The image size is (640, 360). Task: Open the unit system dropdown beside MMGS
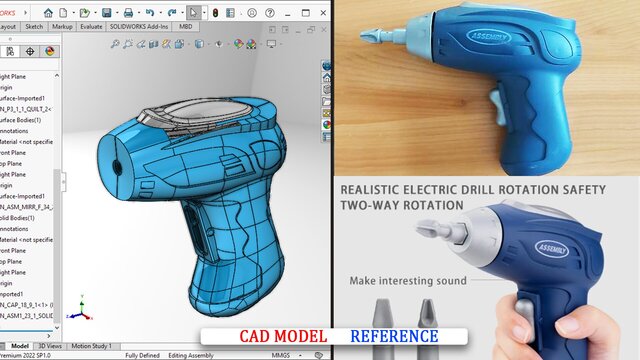click(300, 356)
